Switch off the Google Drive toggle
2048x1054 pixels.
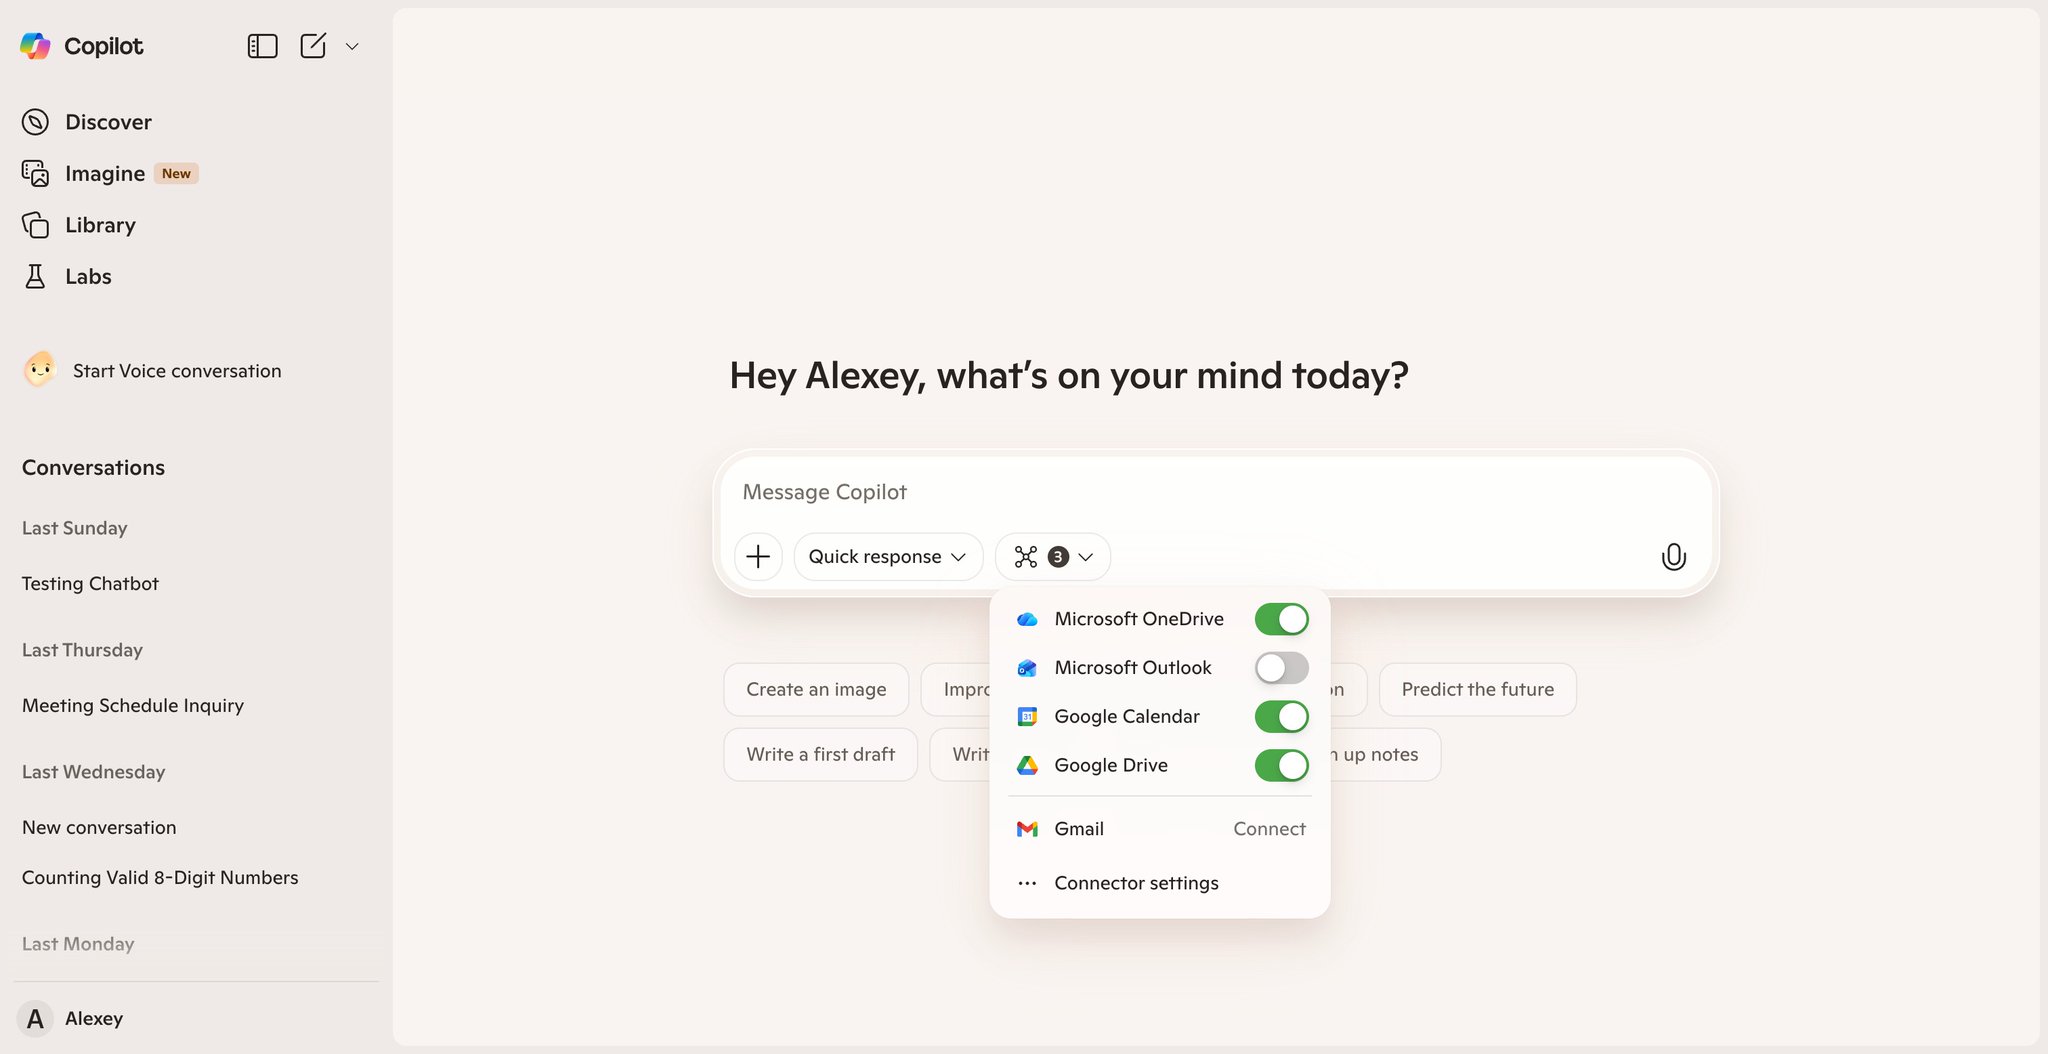click(x=1281, y=766)
